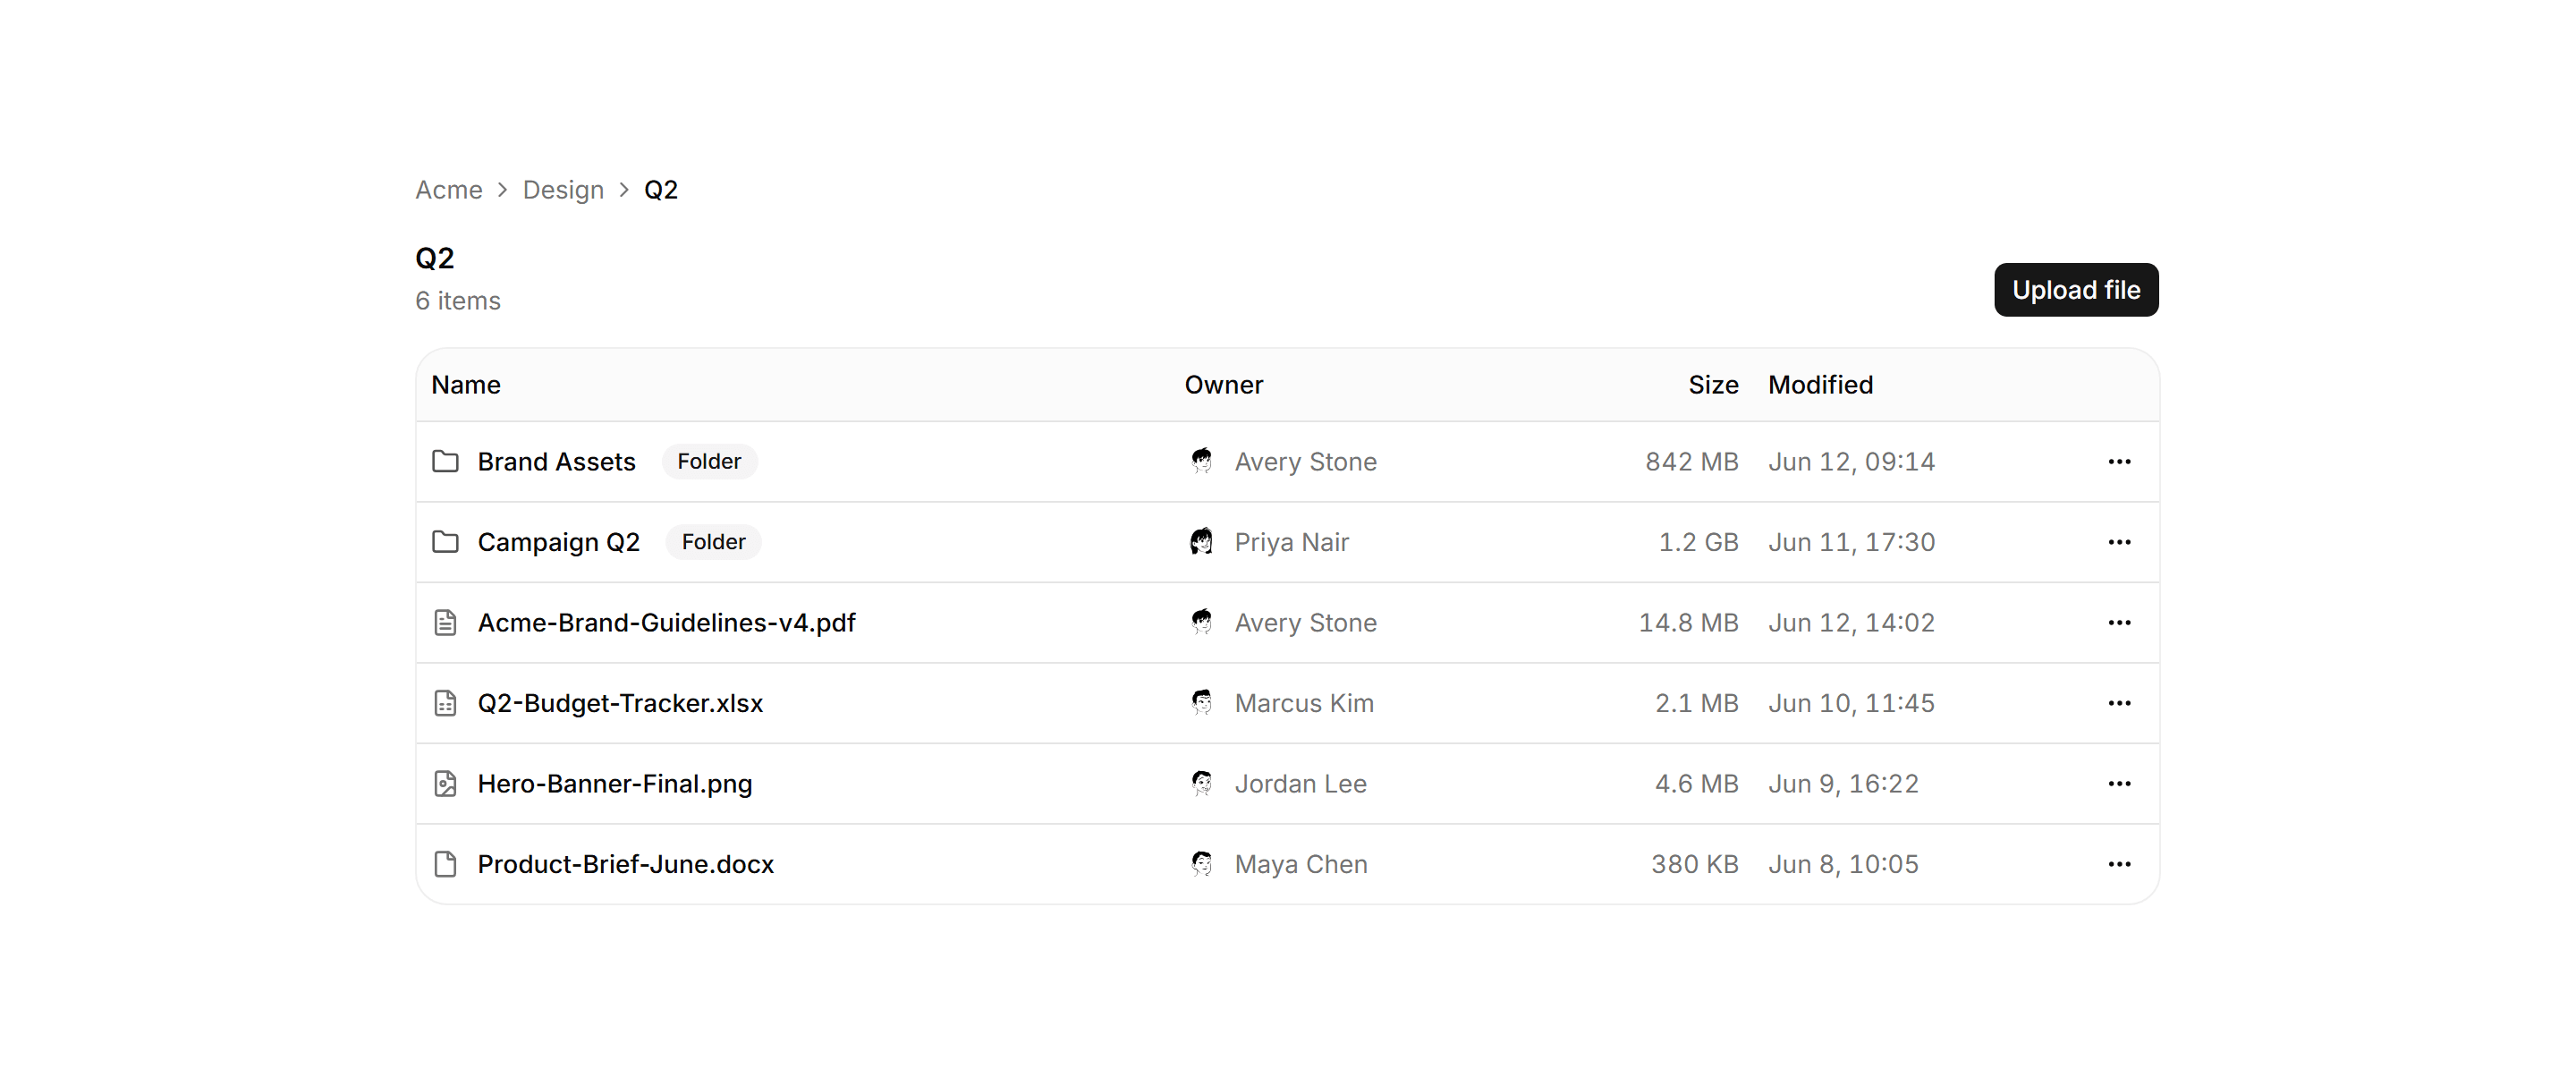The width and height of the screenshot is (2576, 1077).
Task: Open actions menu for Product-Brief-June.docx
Action: click(x=2118, y=864)
